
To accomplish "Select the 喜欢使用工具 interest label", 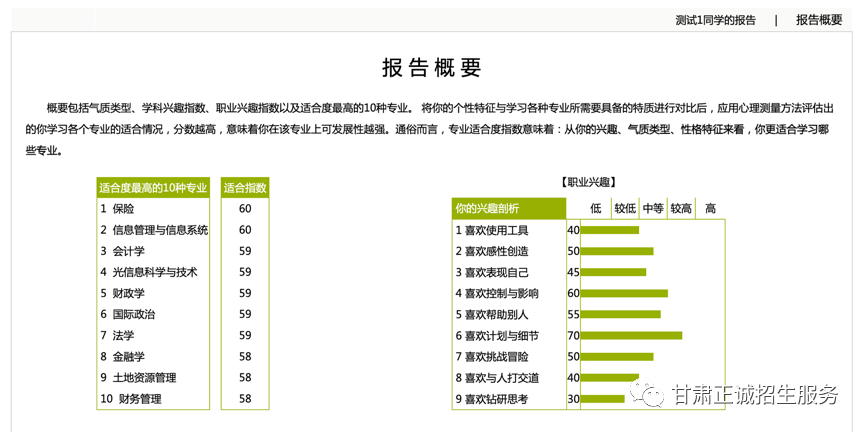I will pyautogui.click(x=496, y=230).
